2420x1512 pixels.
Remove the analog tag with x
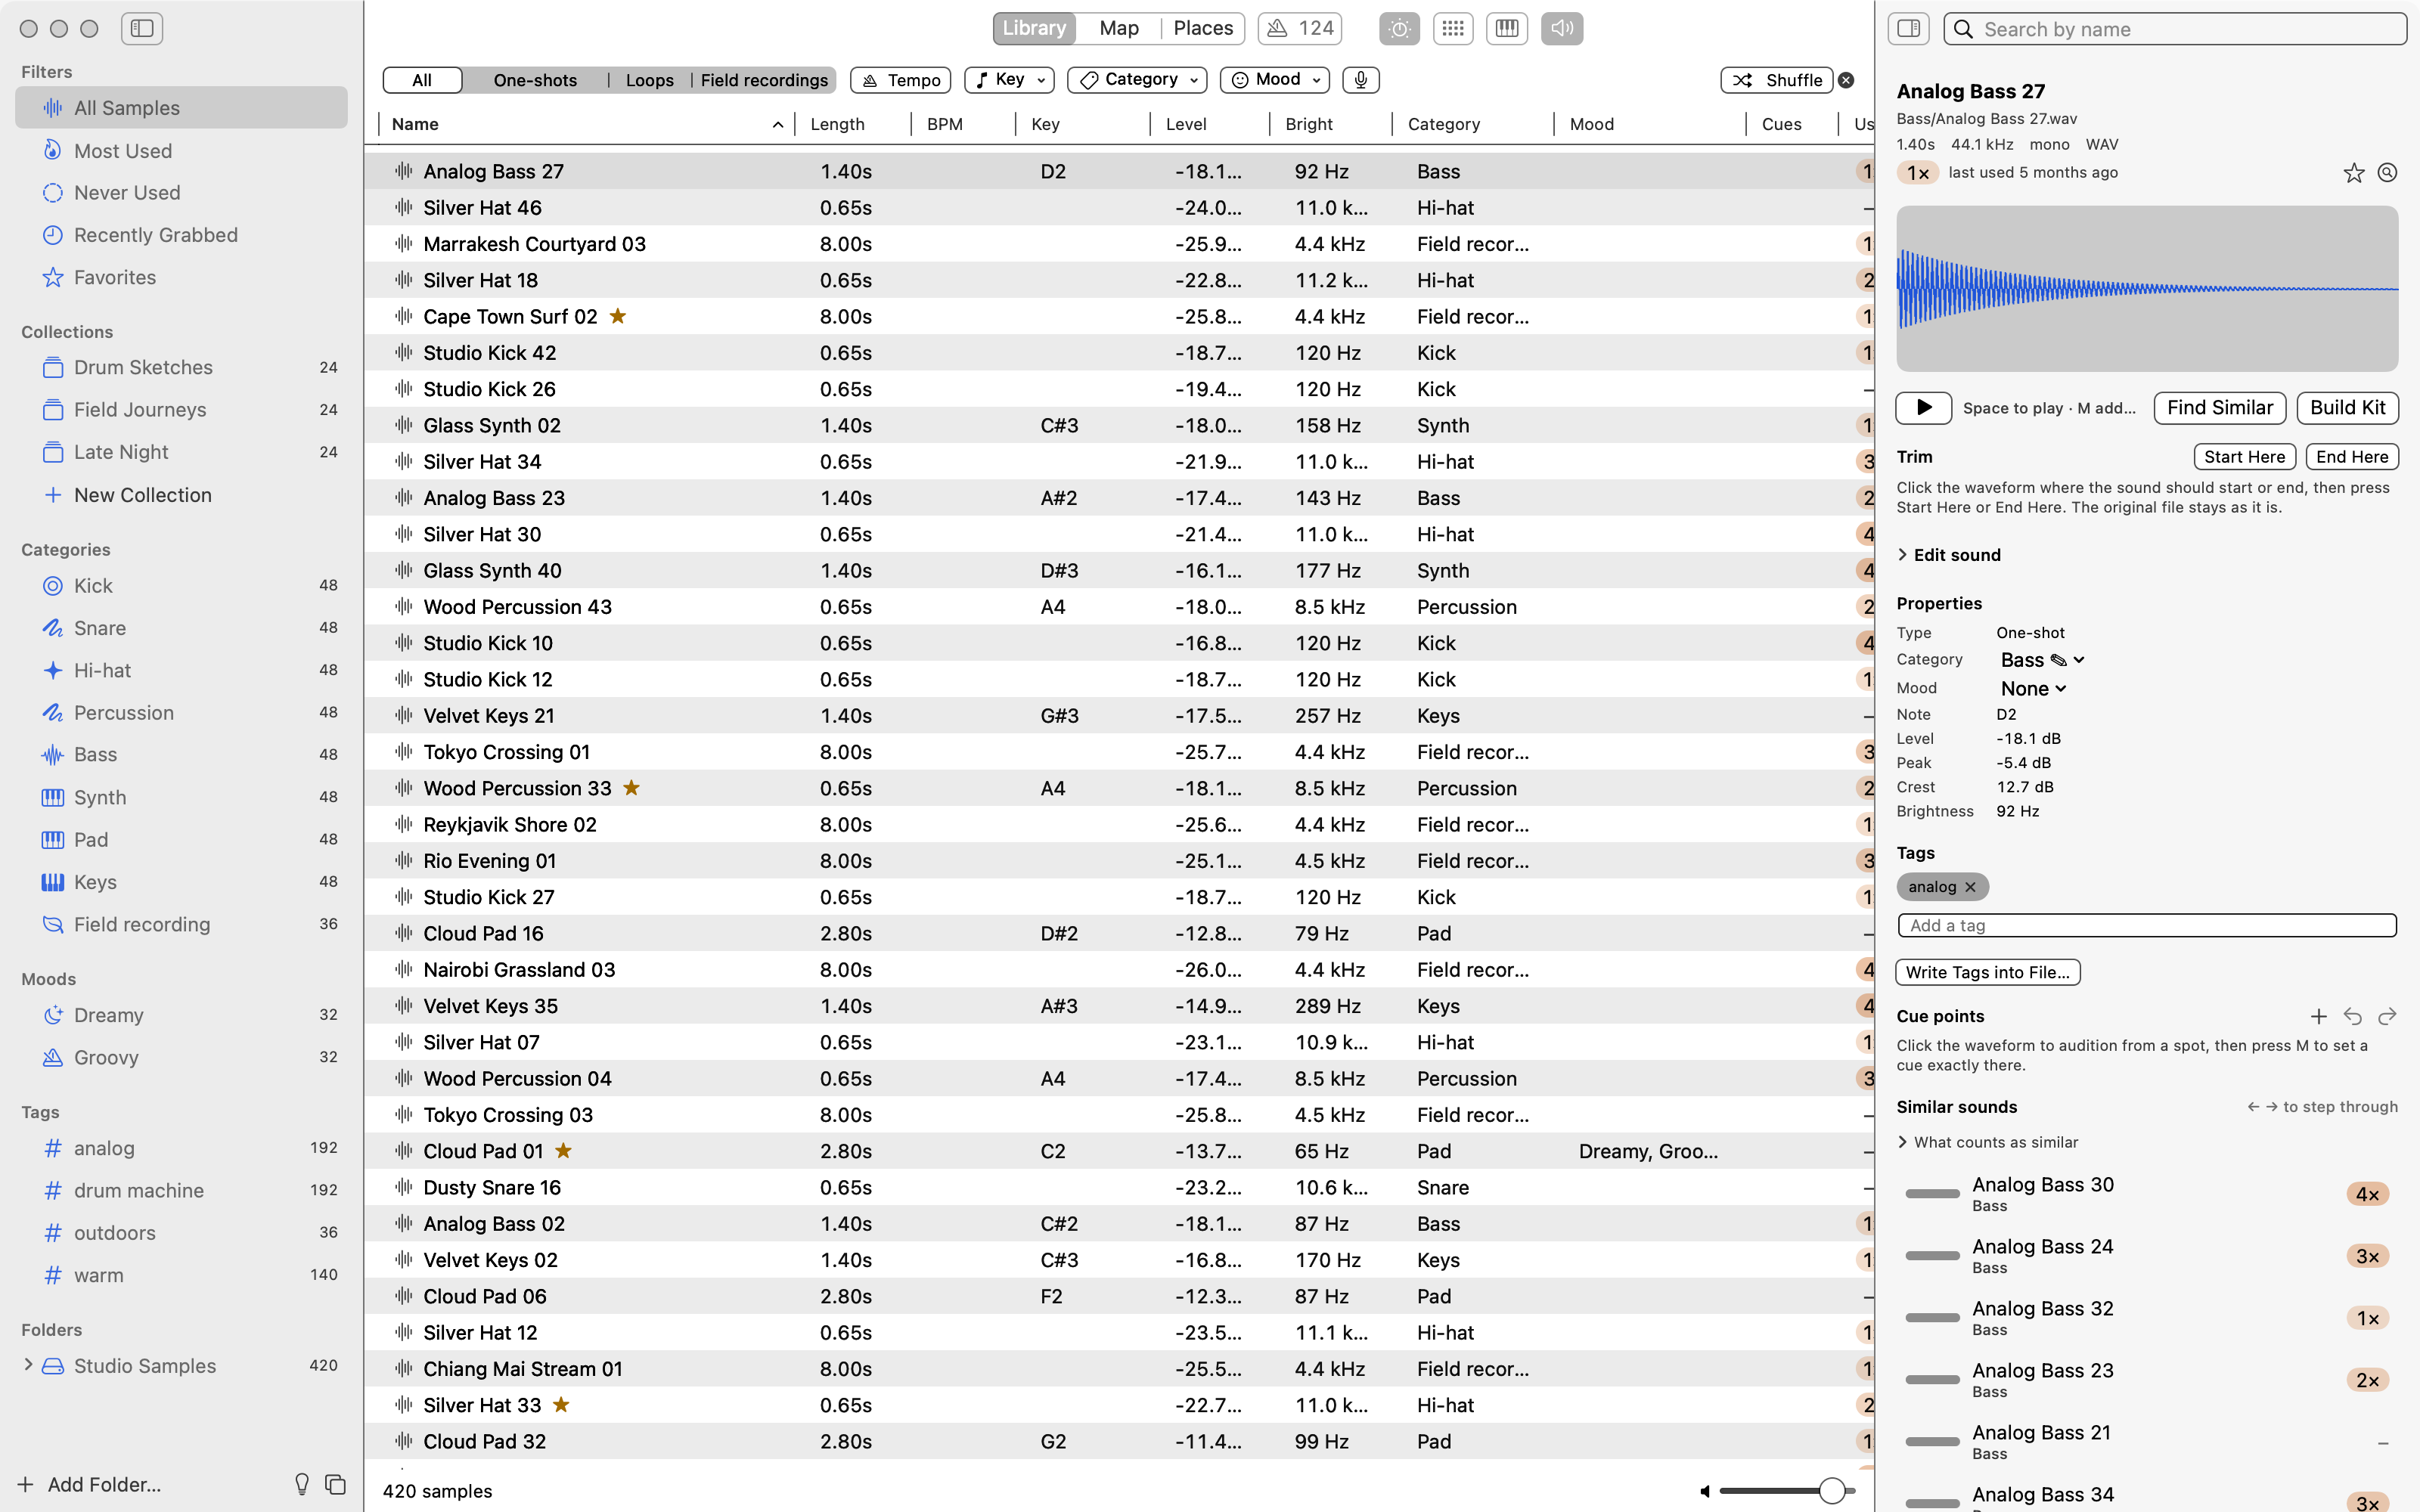pyautogui.click(x=1970, y=887)
